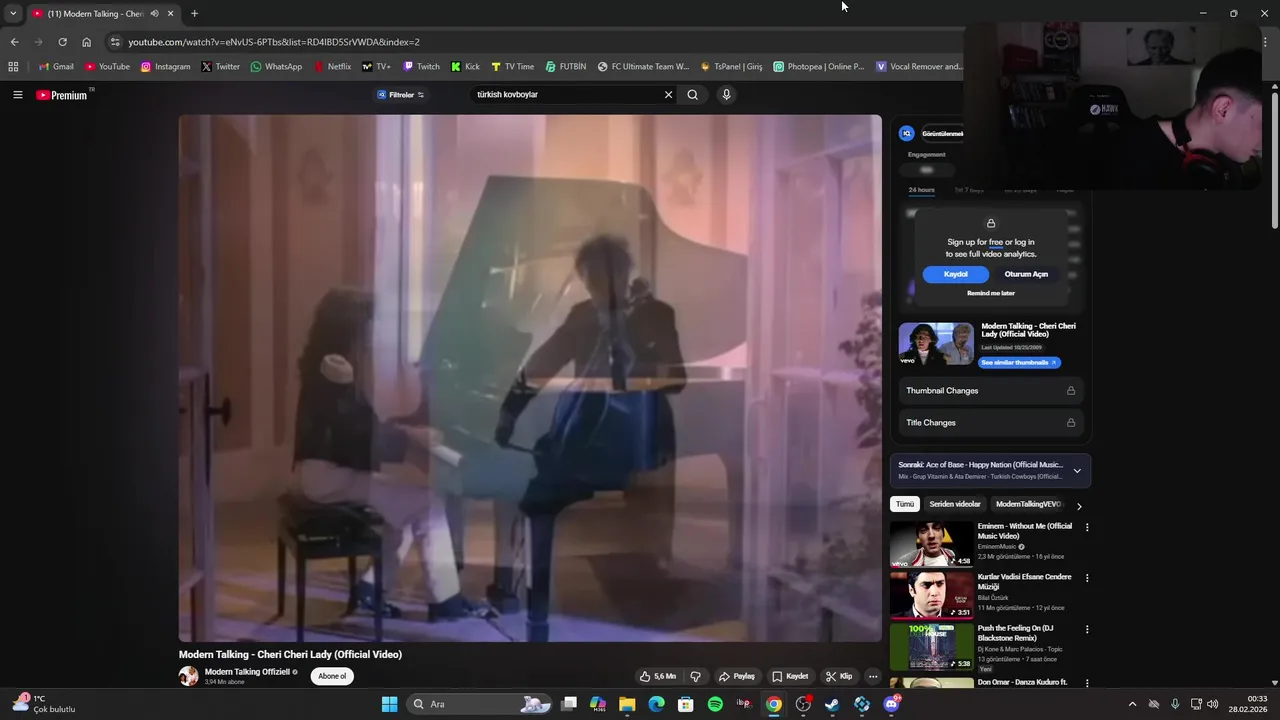1280x720 pixels.
Task: View site information icon in address bar
Action: (x=115, y=42)
